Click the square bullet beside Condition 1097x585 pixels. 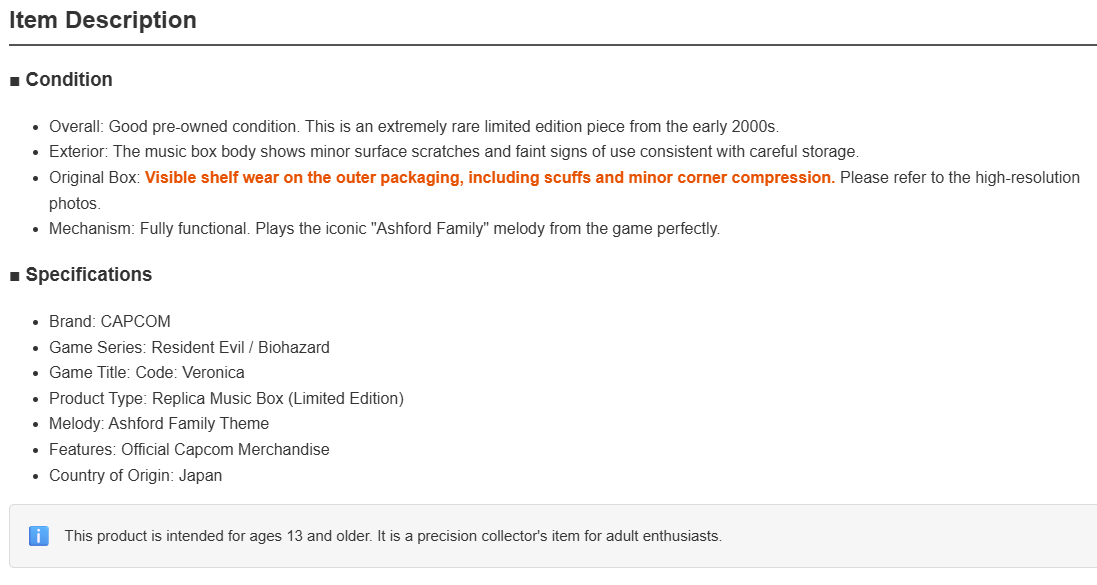click(x=15, y=81)
